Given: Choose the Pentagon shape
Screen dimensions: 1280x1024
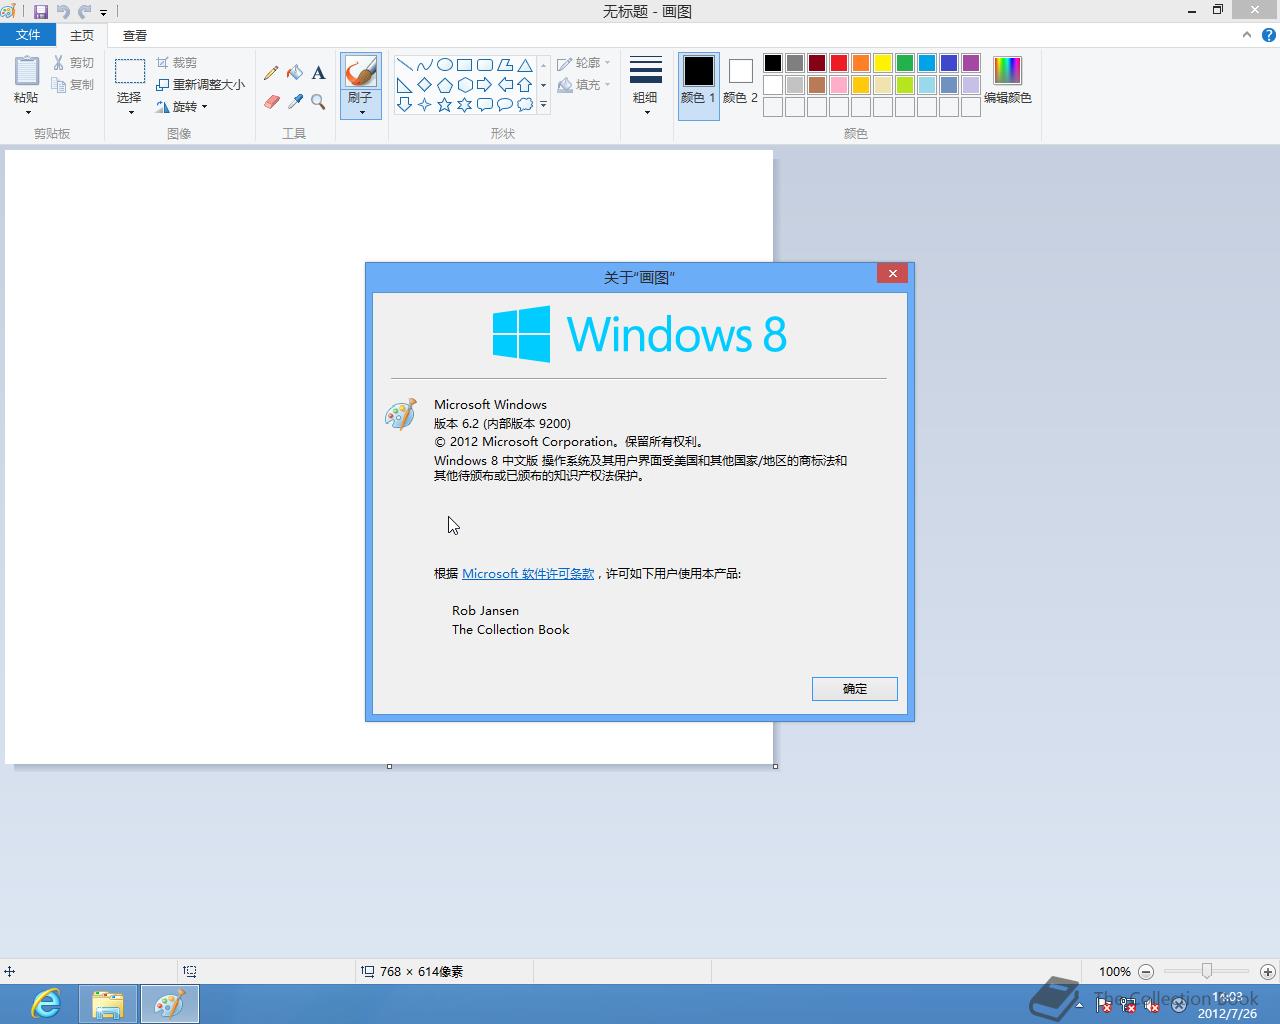Looking at the screenshot, I should pos(445,85).
